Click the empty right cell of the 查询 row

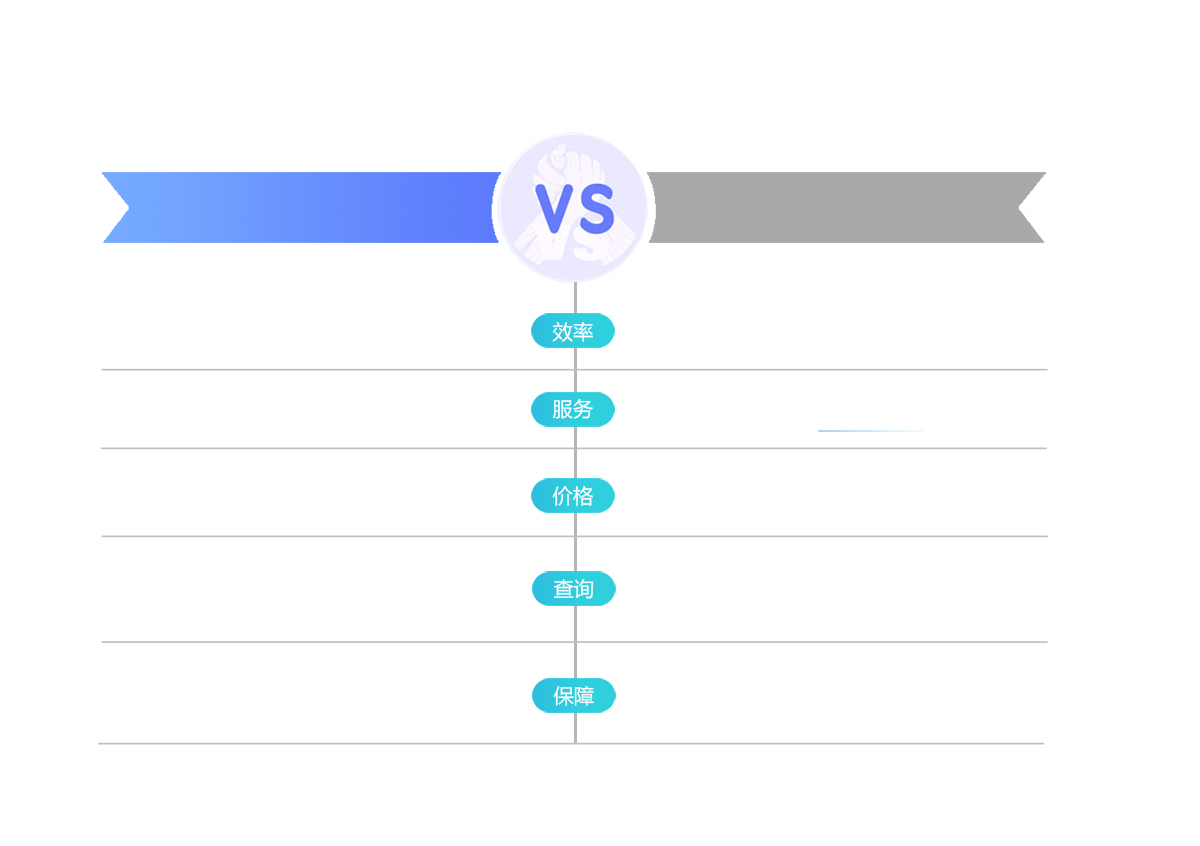(812, 589)
